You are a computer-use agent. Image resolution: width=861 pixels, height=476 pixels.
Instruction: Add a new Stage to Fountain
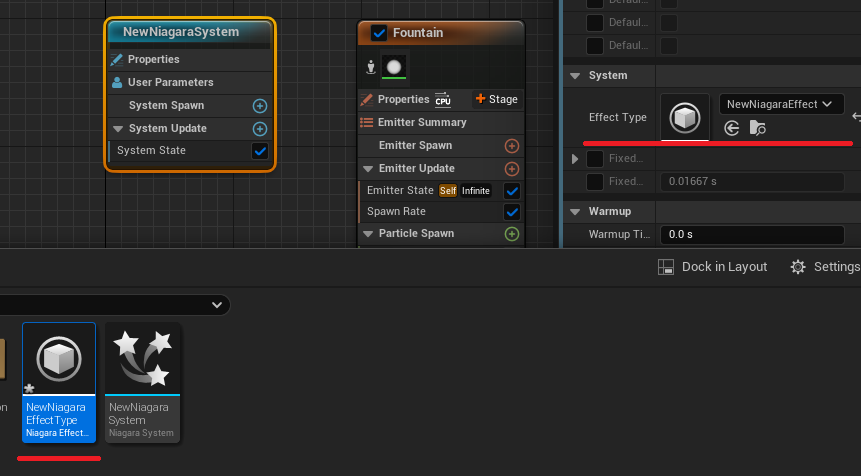496,99
